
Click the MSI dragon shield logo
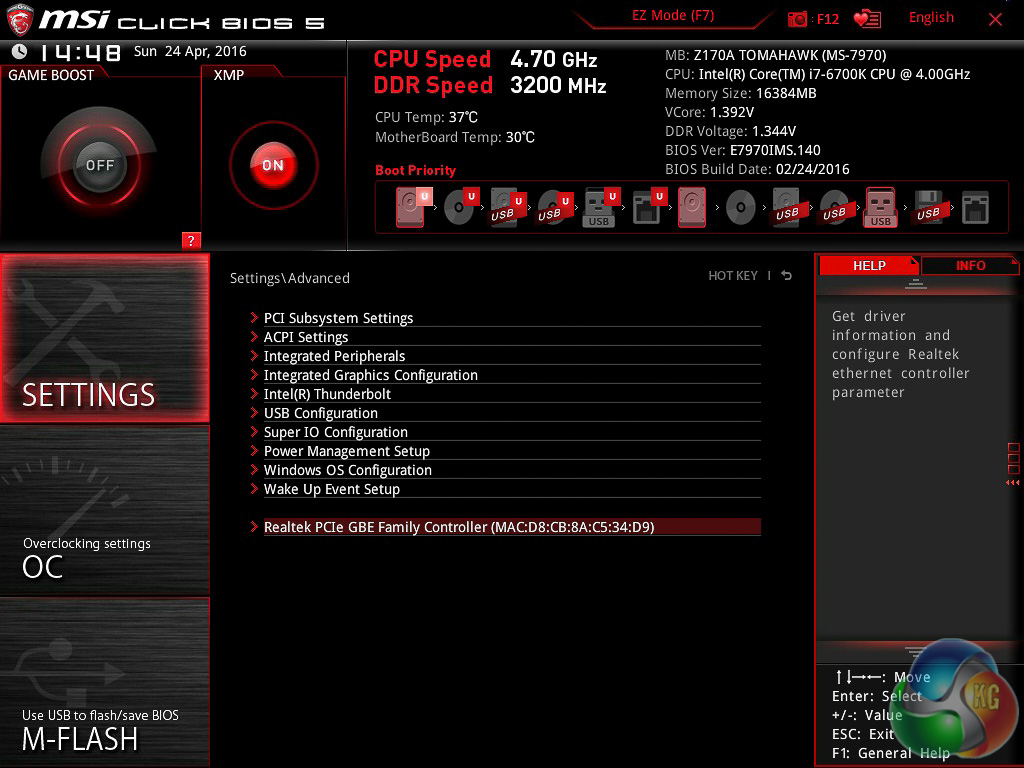(x=20, y=20)
